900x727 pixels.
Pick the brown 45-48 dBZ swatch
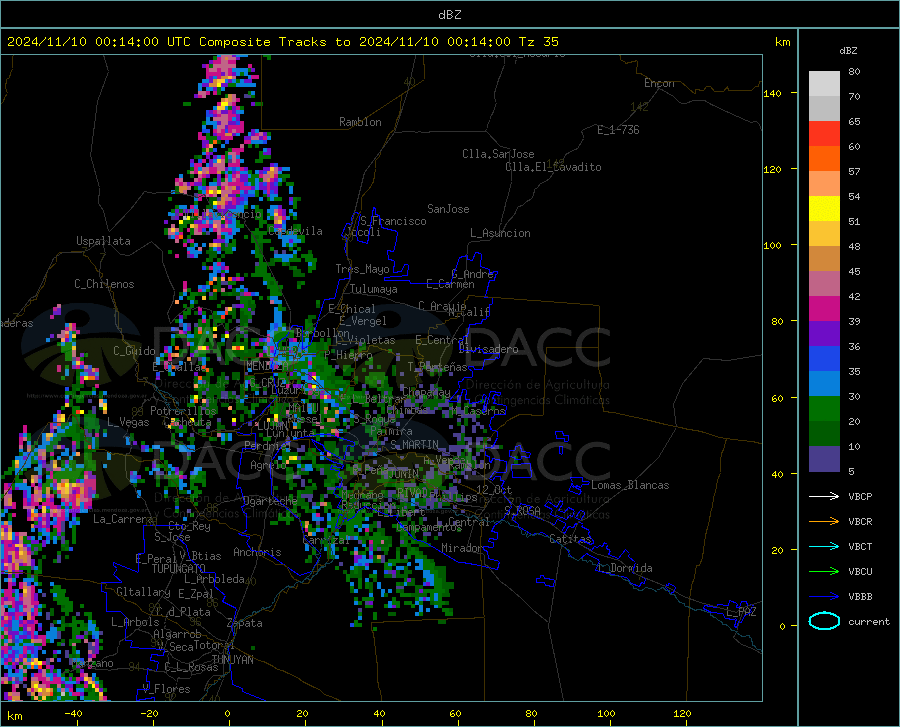coord(824,259)
